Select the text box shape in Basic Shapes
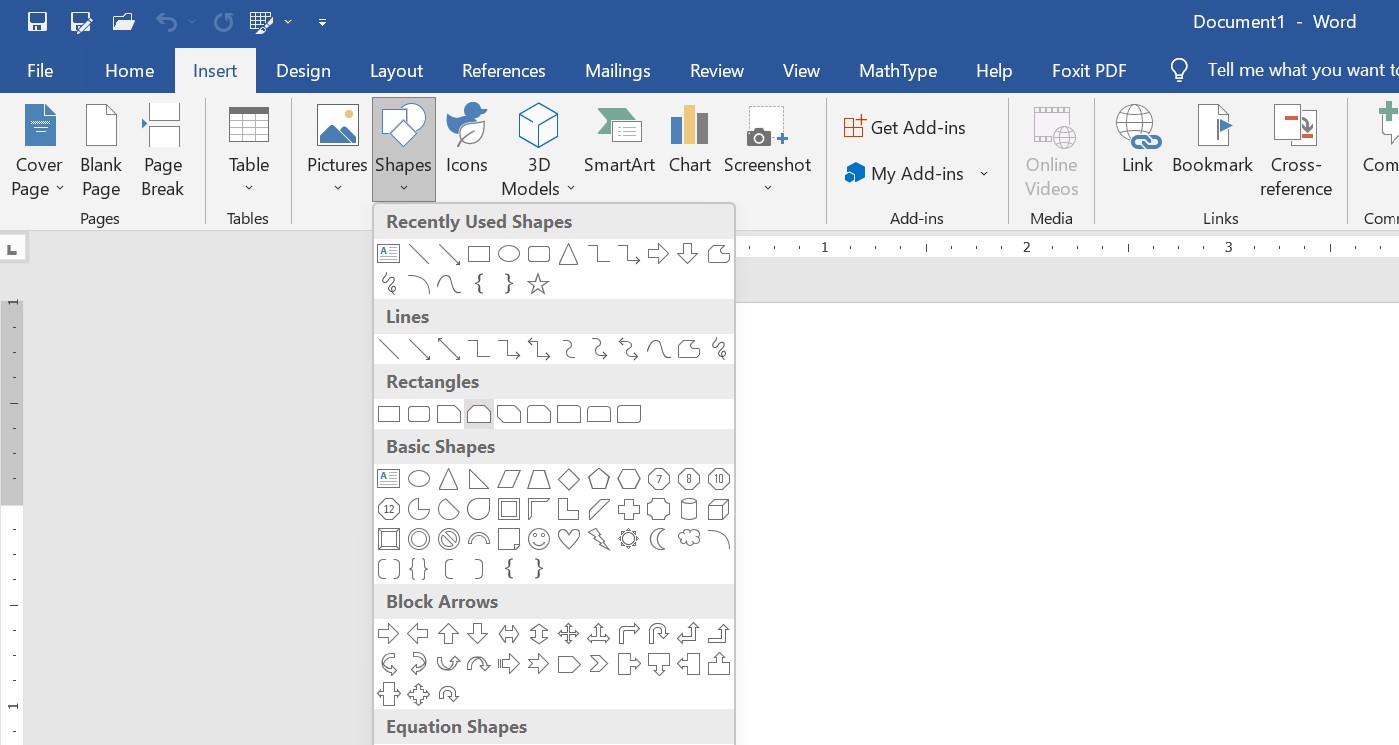 [389, 479]
